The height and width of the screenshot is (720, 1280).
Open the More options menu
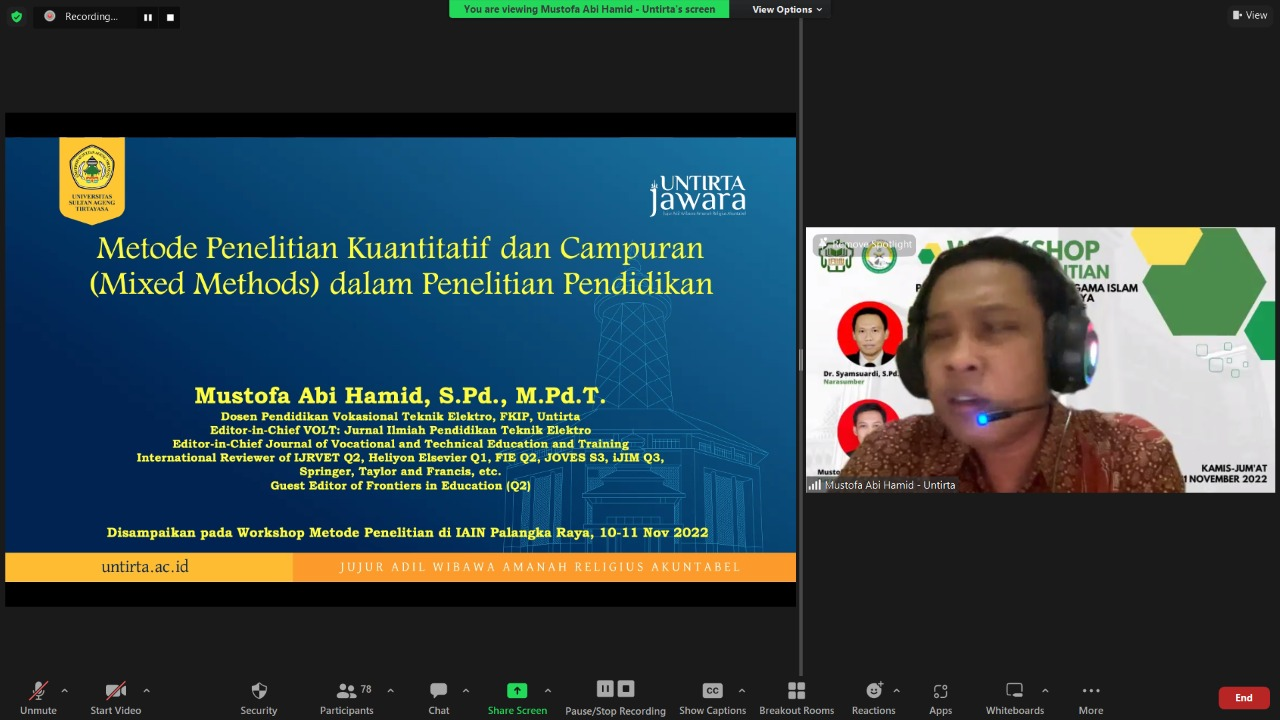1091,698
